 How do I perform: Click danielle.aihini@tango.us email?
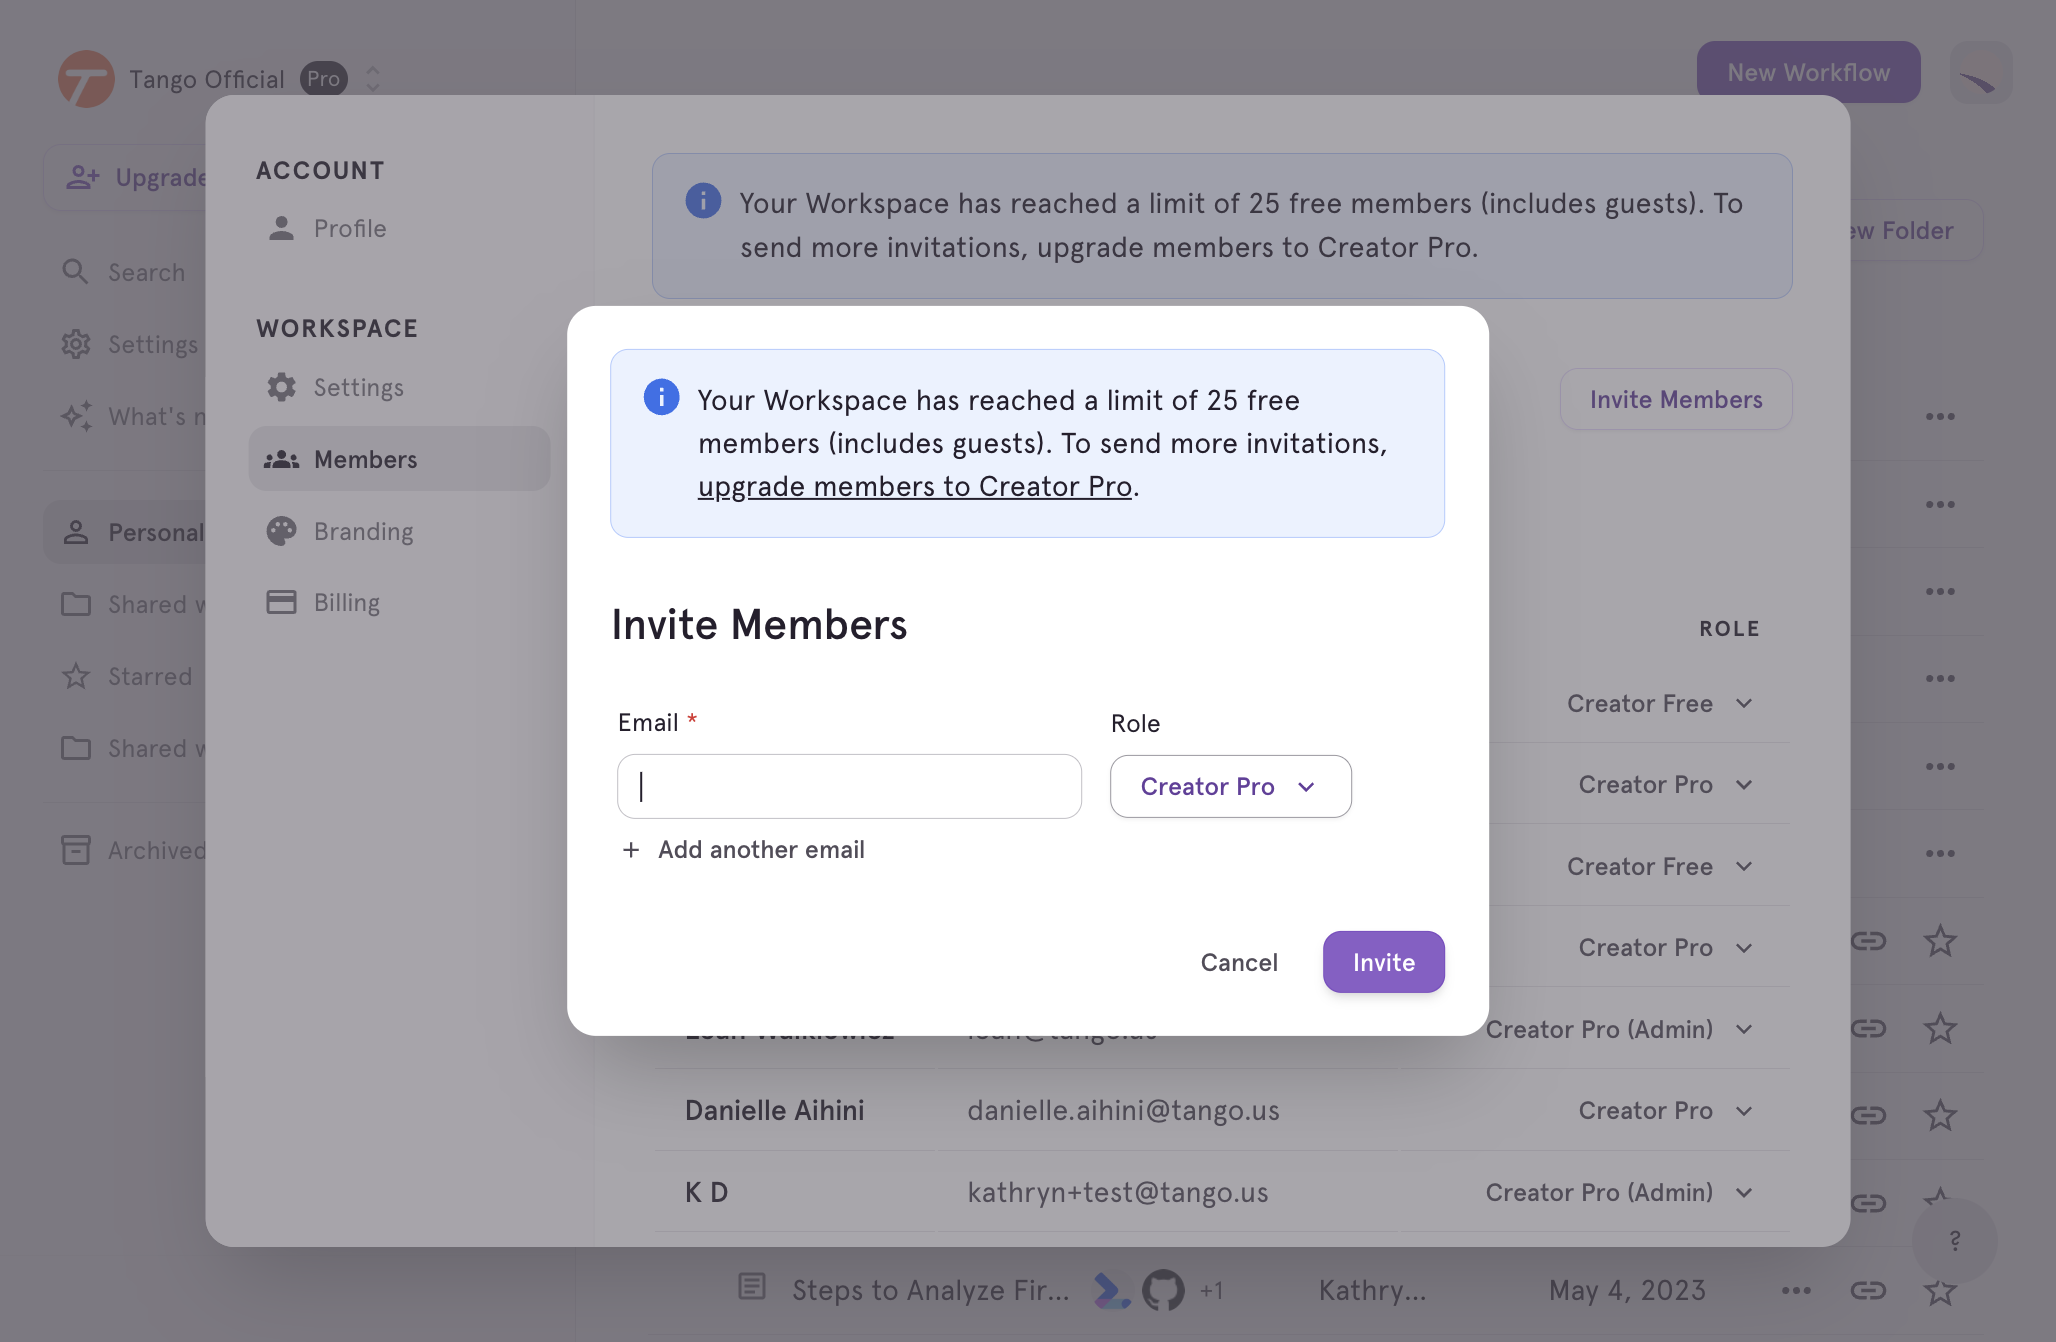pos(1123,1110)
